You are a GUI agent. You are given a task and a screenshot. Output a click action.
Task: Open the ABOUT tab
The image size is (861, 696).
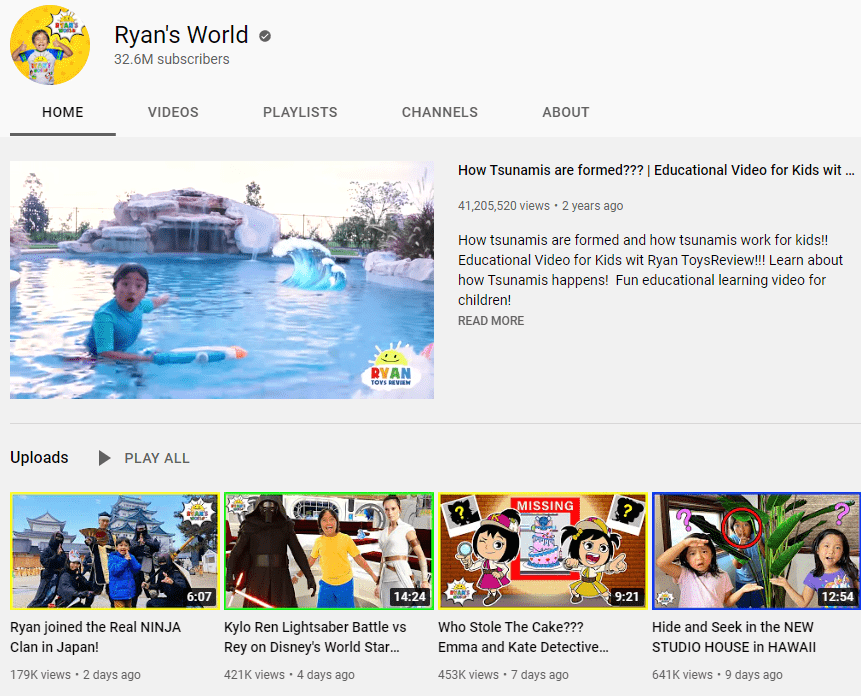pos(566,113)
